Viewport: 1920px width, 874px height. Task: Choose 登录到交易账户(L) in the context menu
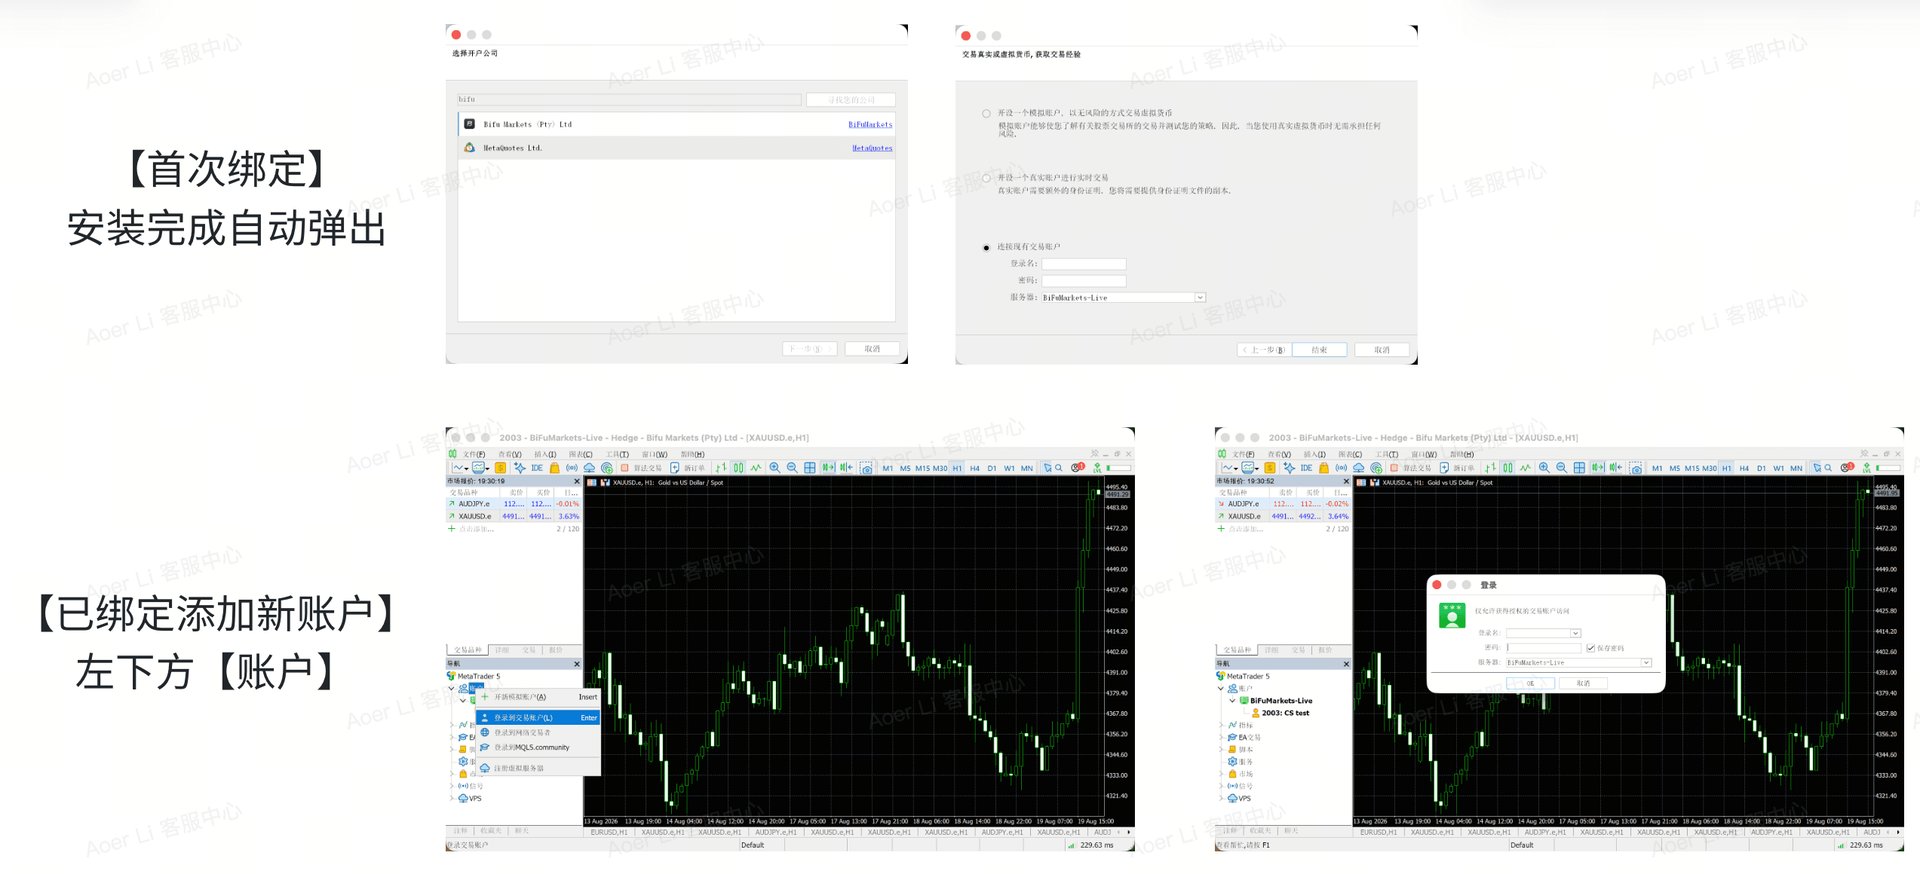[539, 717]
